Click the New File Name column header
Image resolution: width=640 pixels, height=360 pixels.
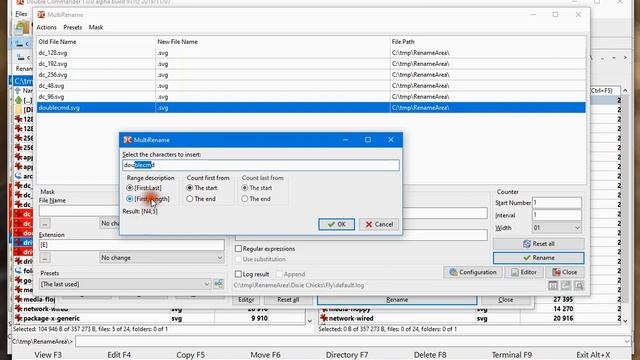click(x=273, y=42)
